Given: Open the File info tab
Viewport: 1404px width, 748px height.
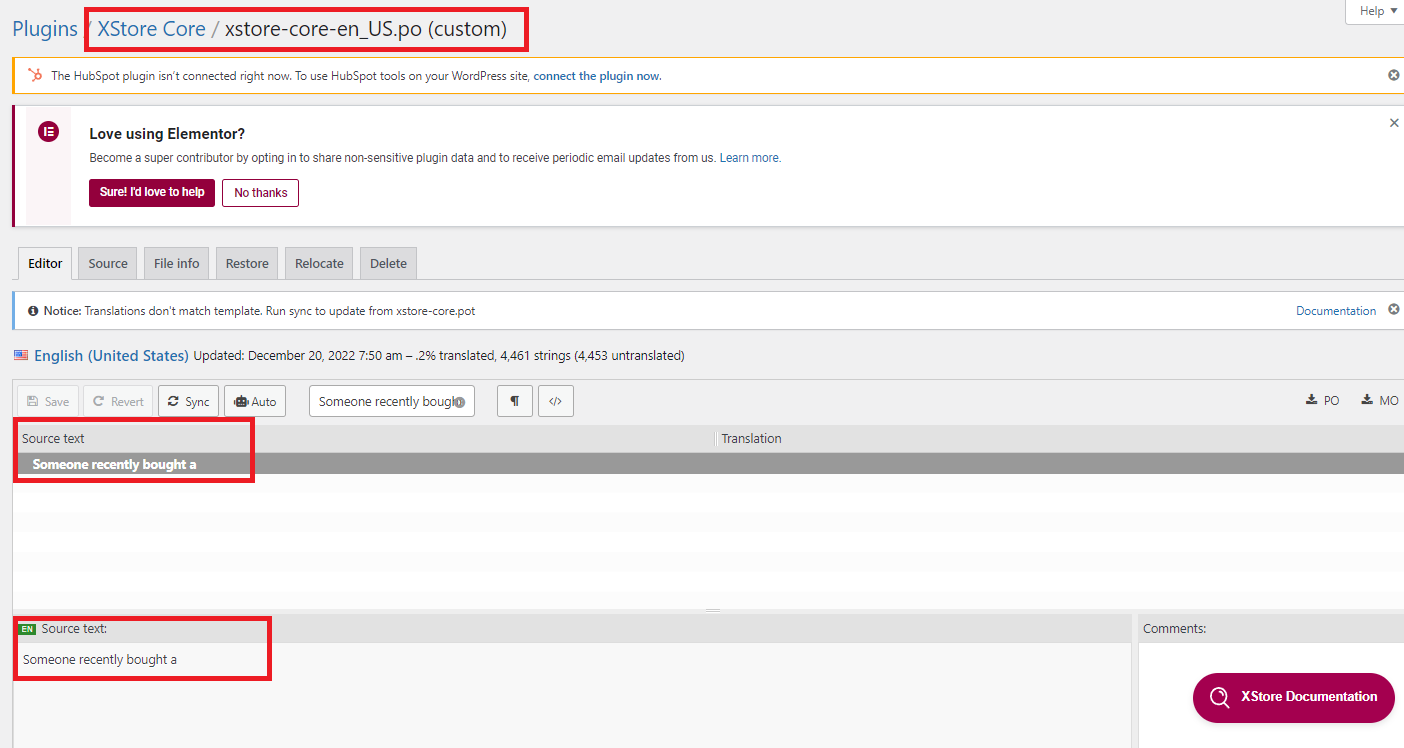Looking at the screenshot, I should (177, 263).
